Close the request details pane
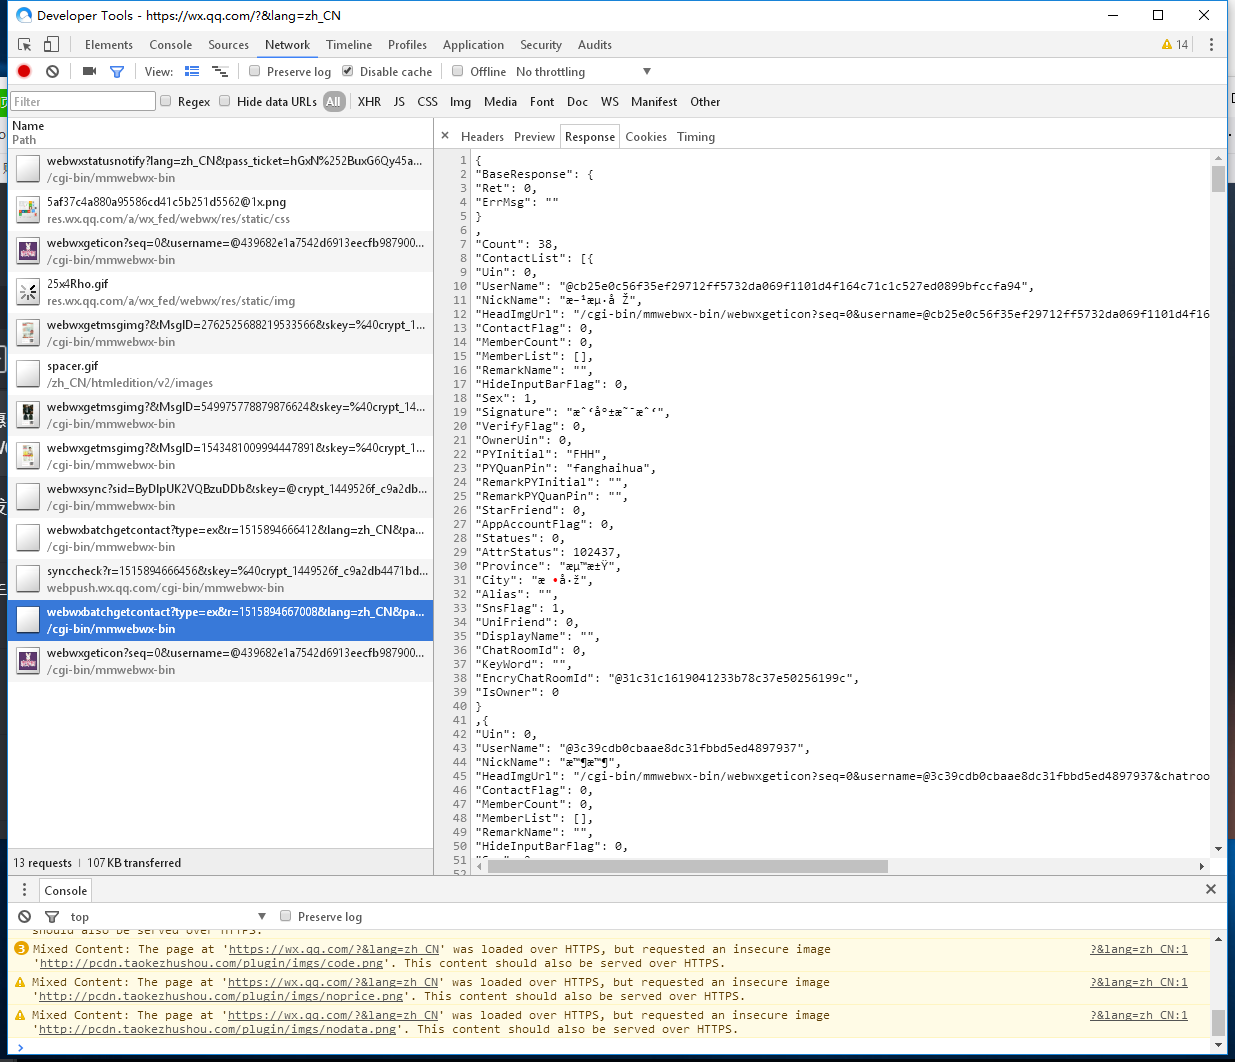Viewport: 1235px width, 1062px height. 445,137
